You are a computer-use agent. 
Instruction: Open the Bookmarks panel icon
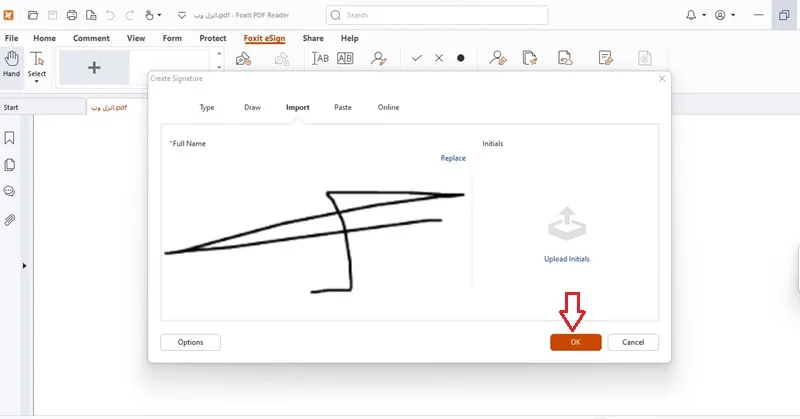9,138
